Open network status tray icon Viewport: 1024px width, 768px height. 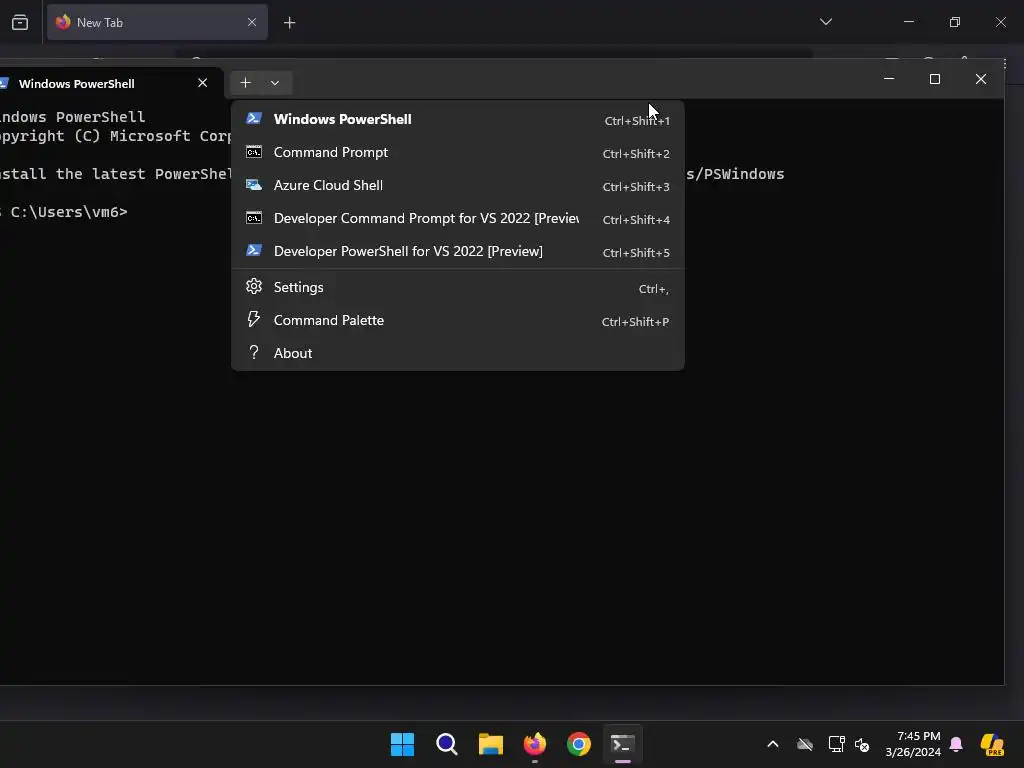coord(837,744)
